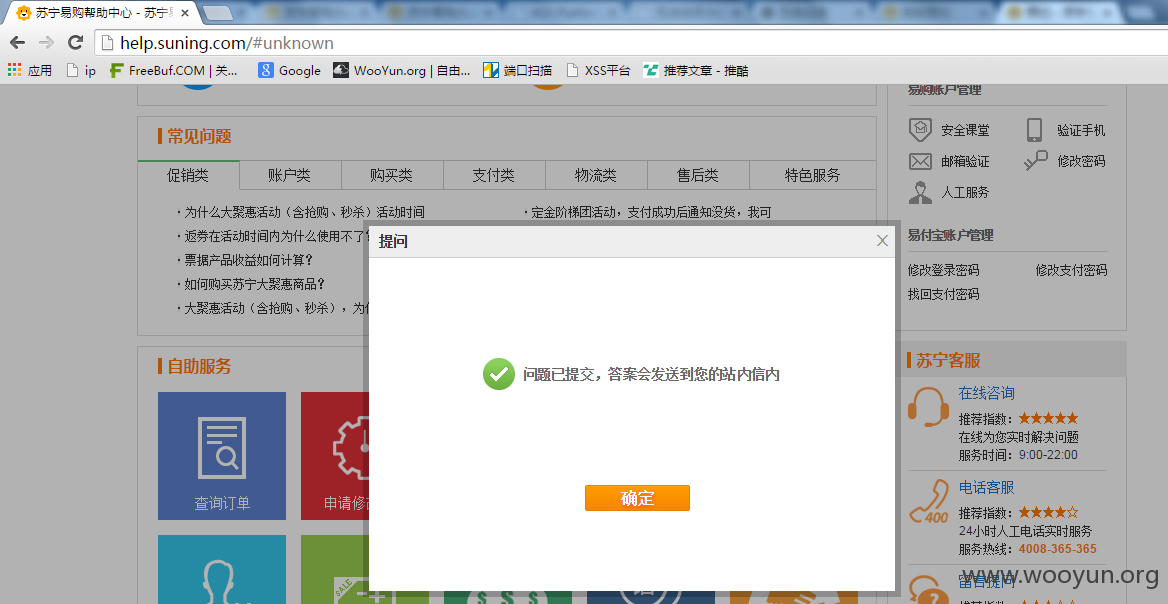Click the 常见问题 section heading
Viewport: 1168px width, 604px height.
(199, 136)
